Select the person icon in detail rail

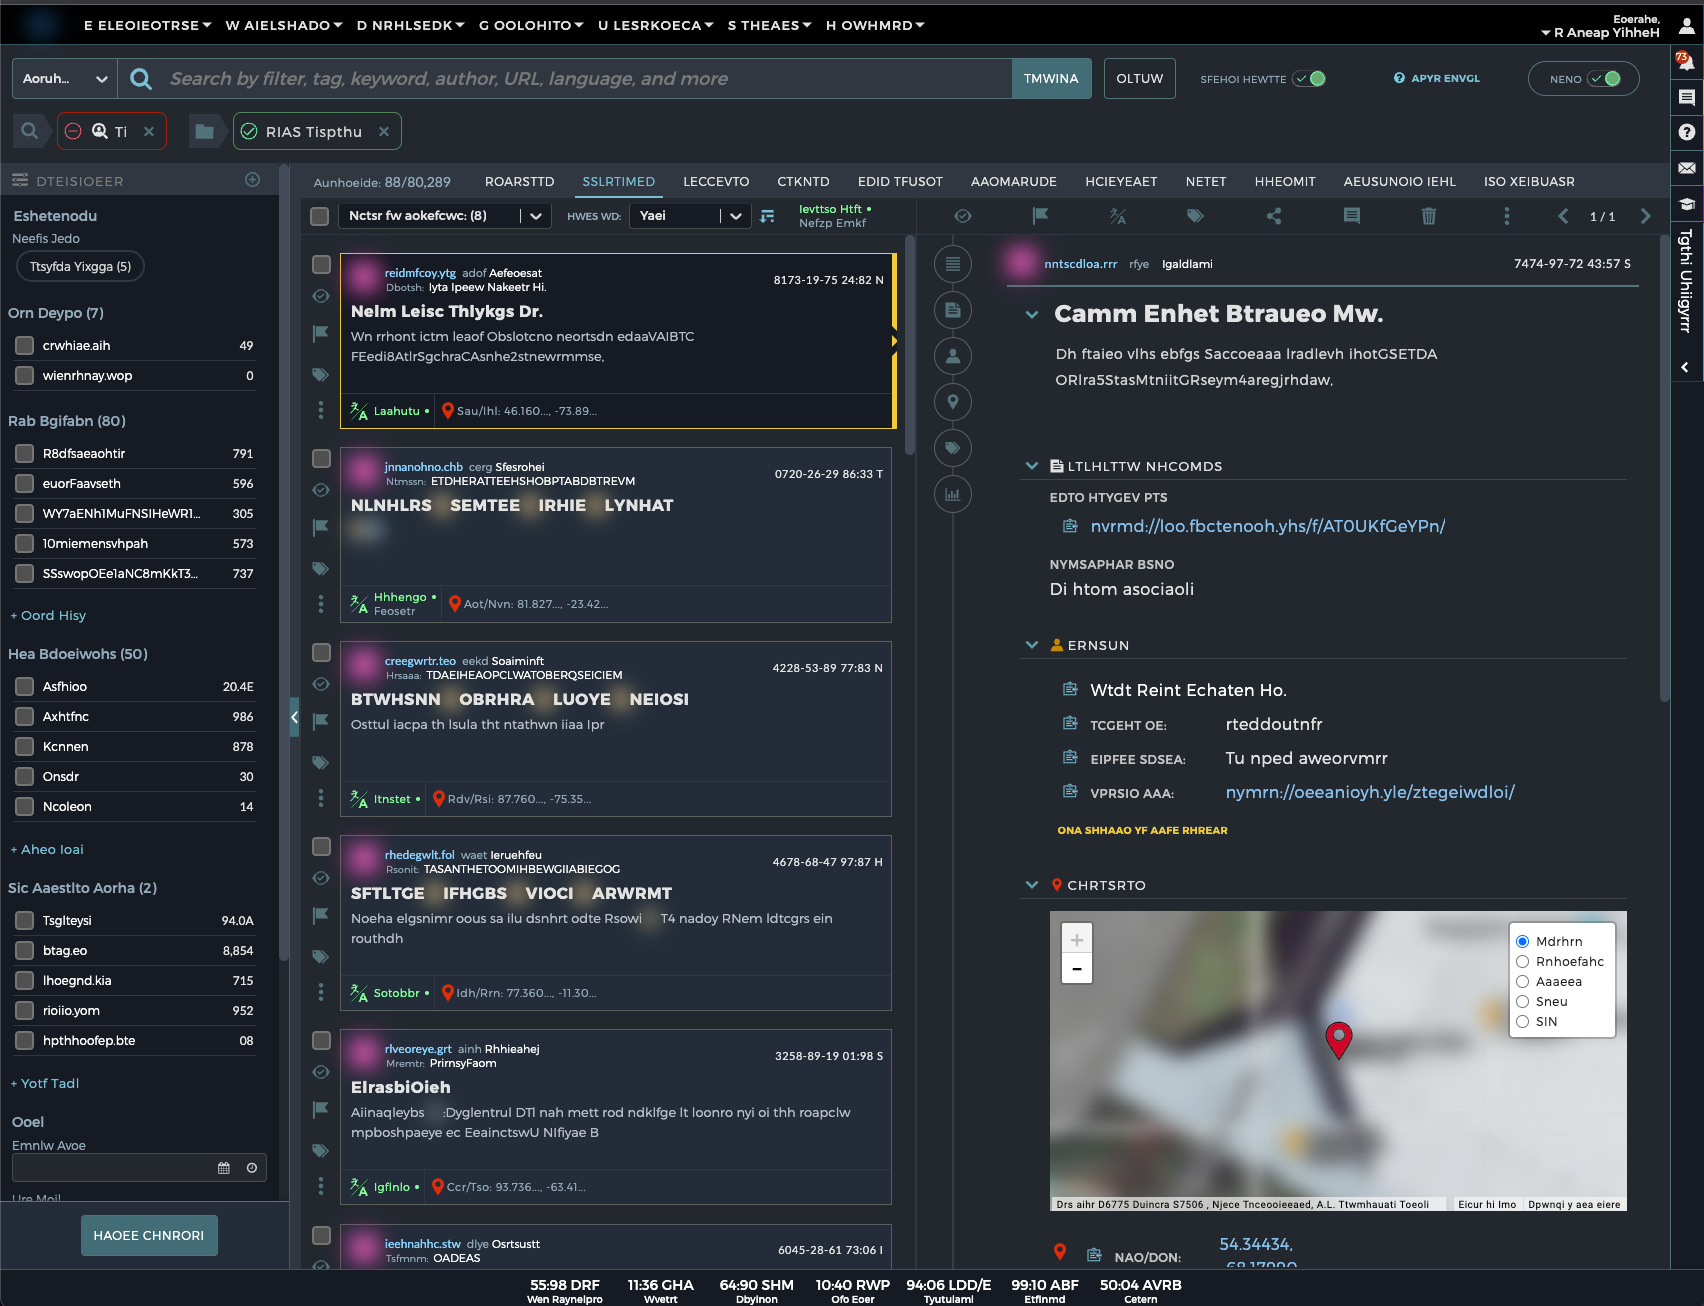click(953, 356)
